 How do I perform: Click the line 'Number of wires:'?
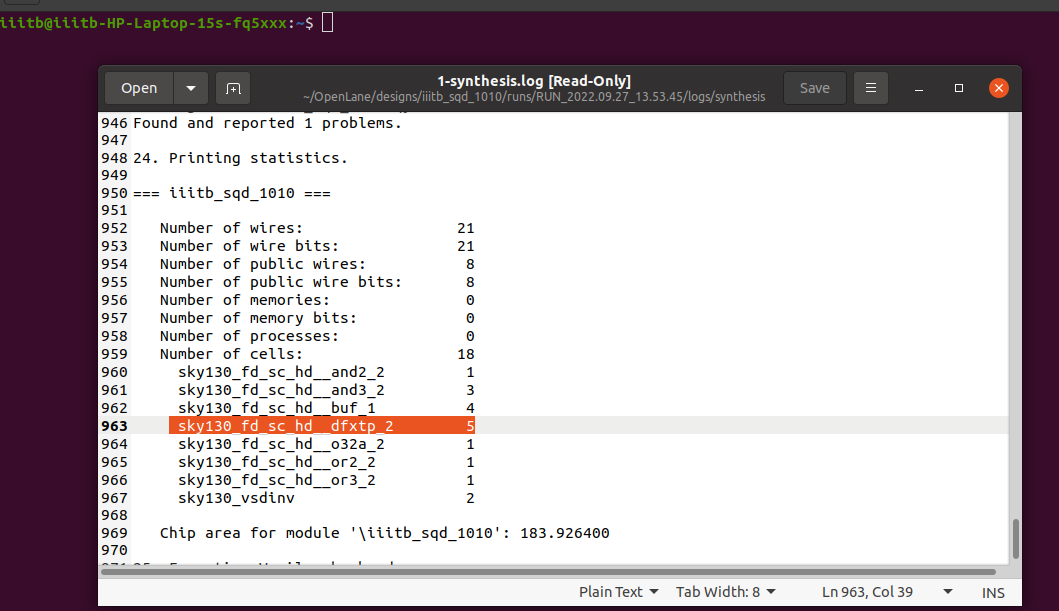(317, 228)
